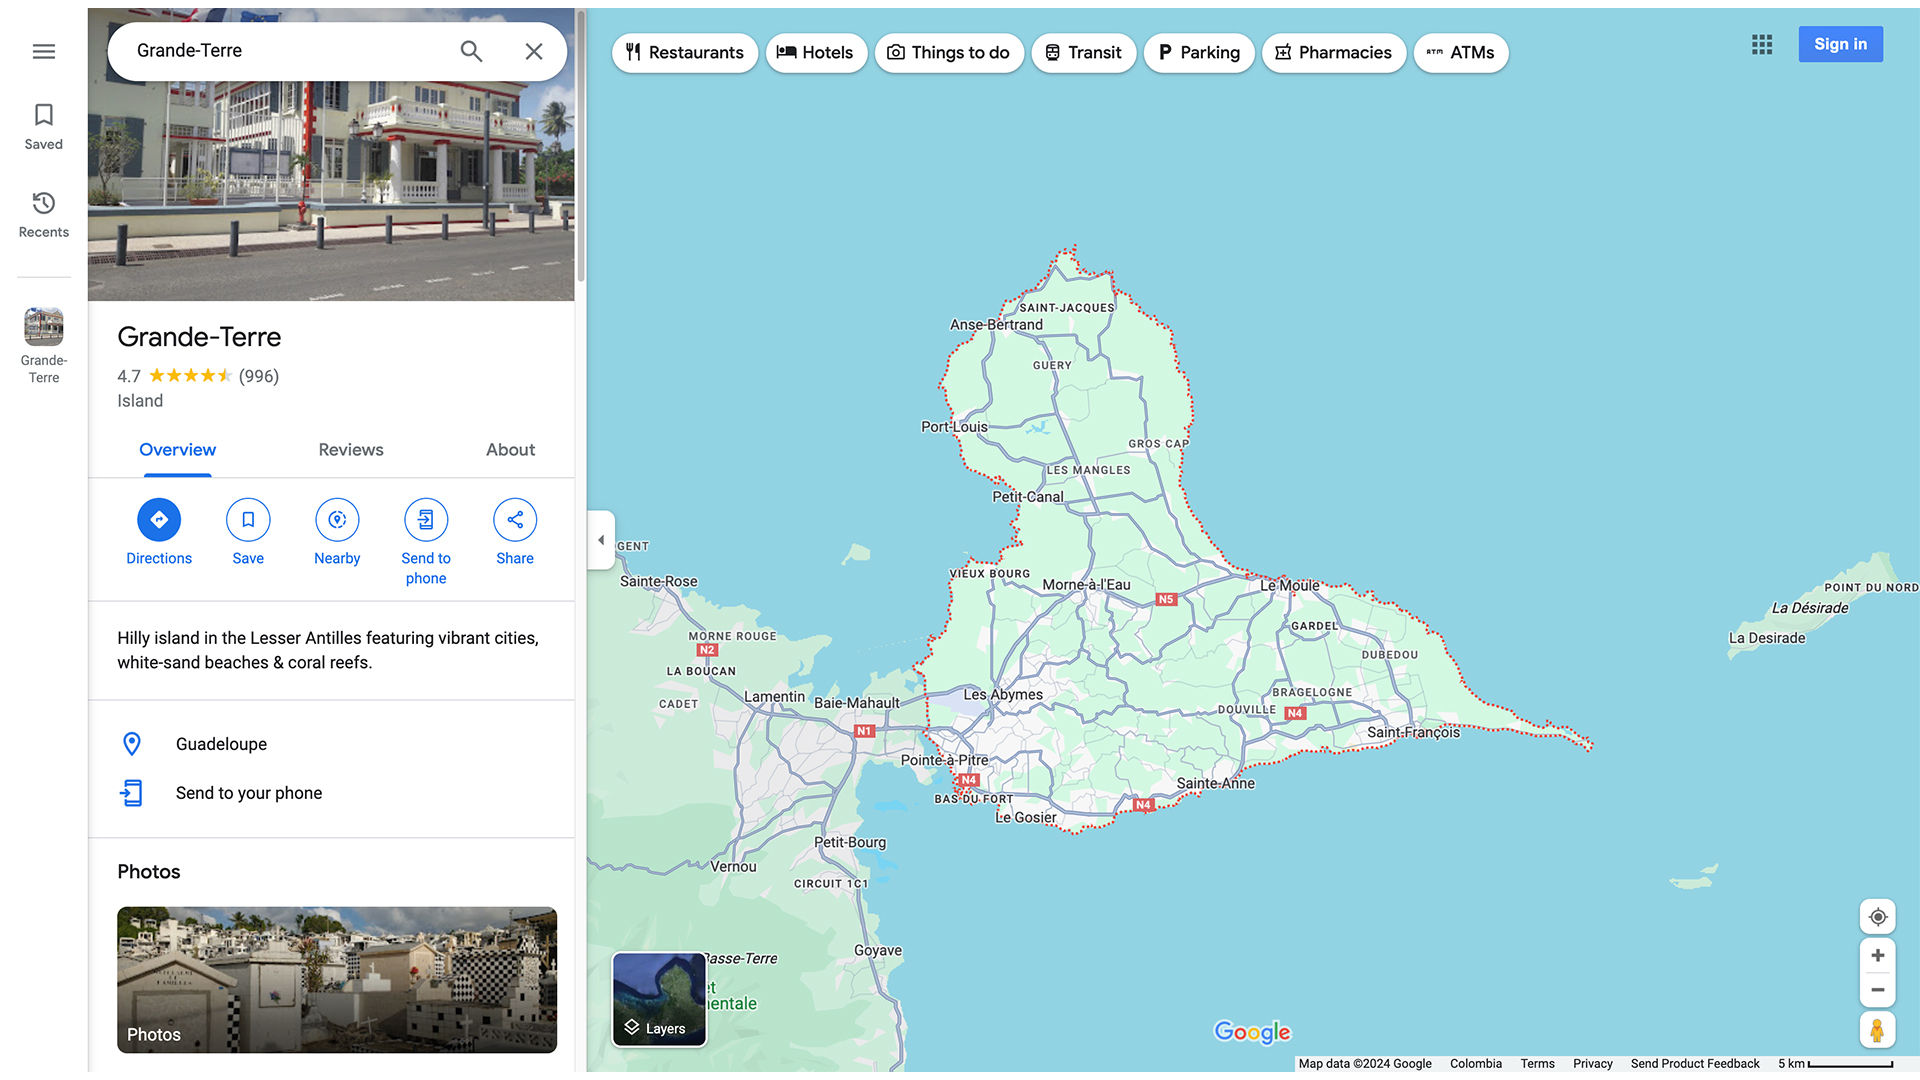Click Petit-Canal map label
This screenshot has width=1920, height=1080.
(x=1028, y=497)
